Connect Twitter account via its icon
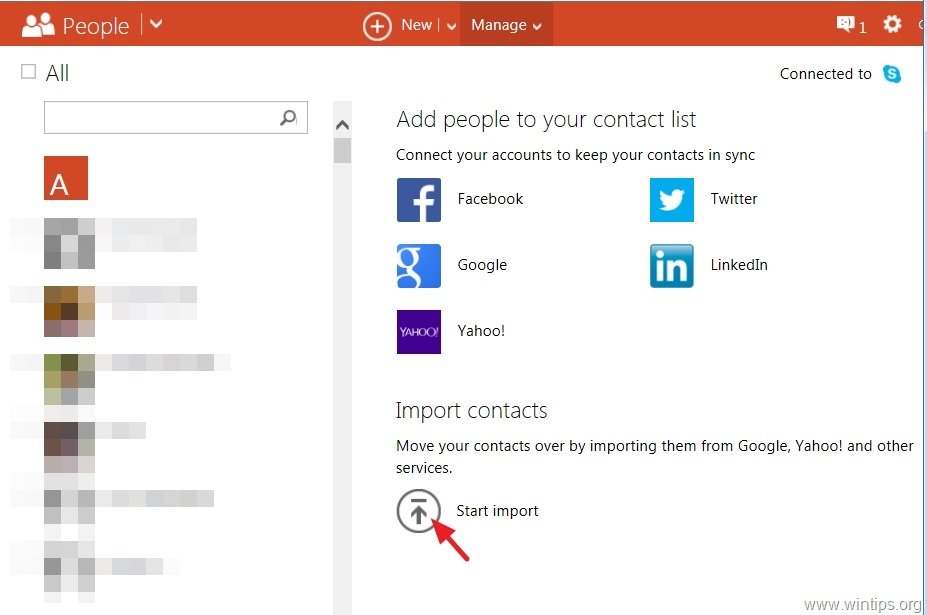 coord(672,200)
